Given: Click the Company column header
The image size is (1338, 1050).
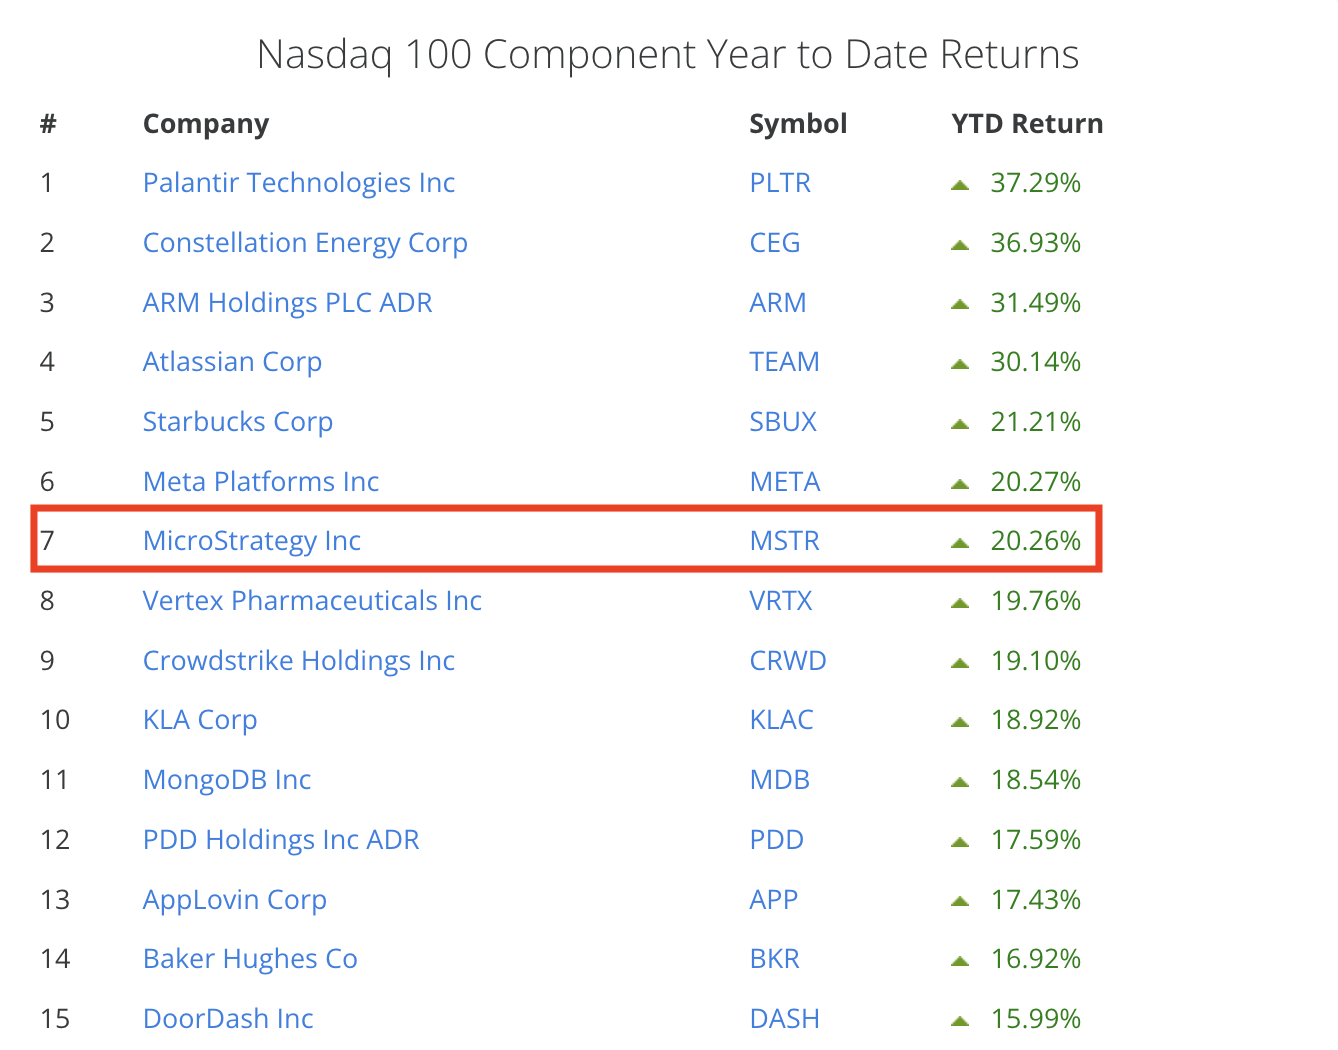Looking at the screenshot, I should pyautogui.click(x=206, y=124).
